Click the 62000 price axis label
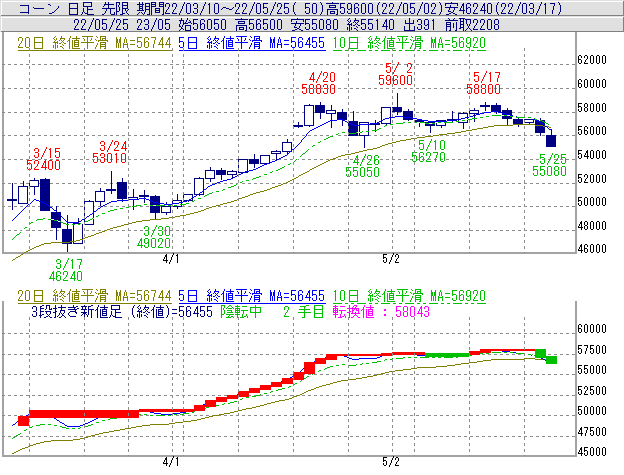 (x=592, y=60)
